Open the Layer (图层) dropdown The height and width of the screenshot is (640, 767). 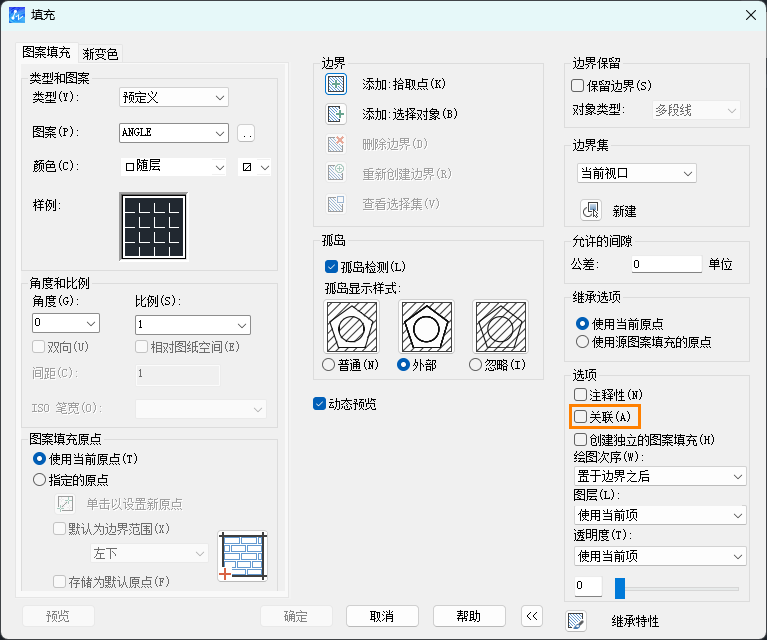[x=660, y=515]
